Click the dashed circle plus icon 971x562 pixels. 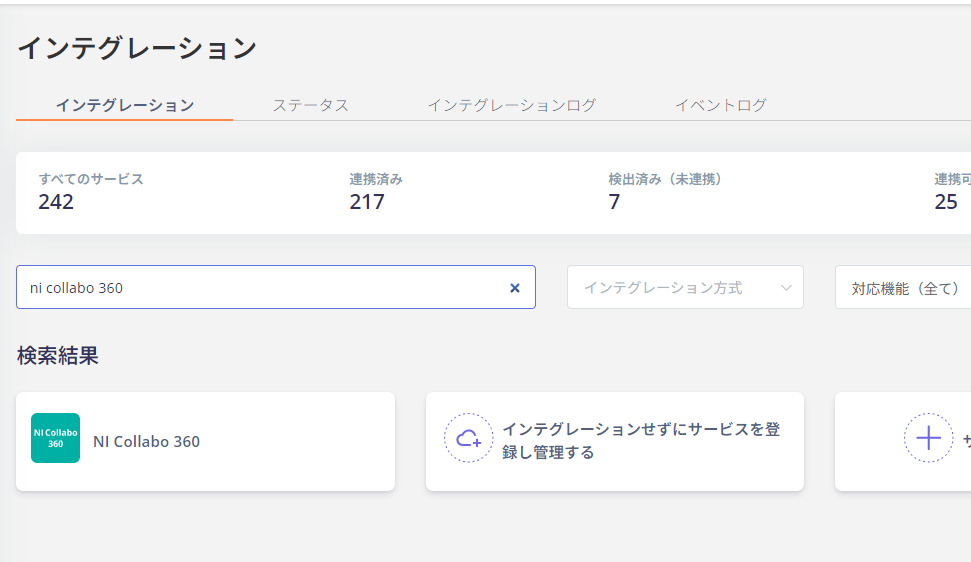coord(928,438)
